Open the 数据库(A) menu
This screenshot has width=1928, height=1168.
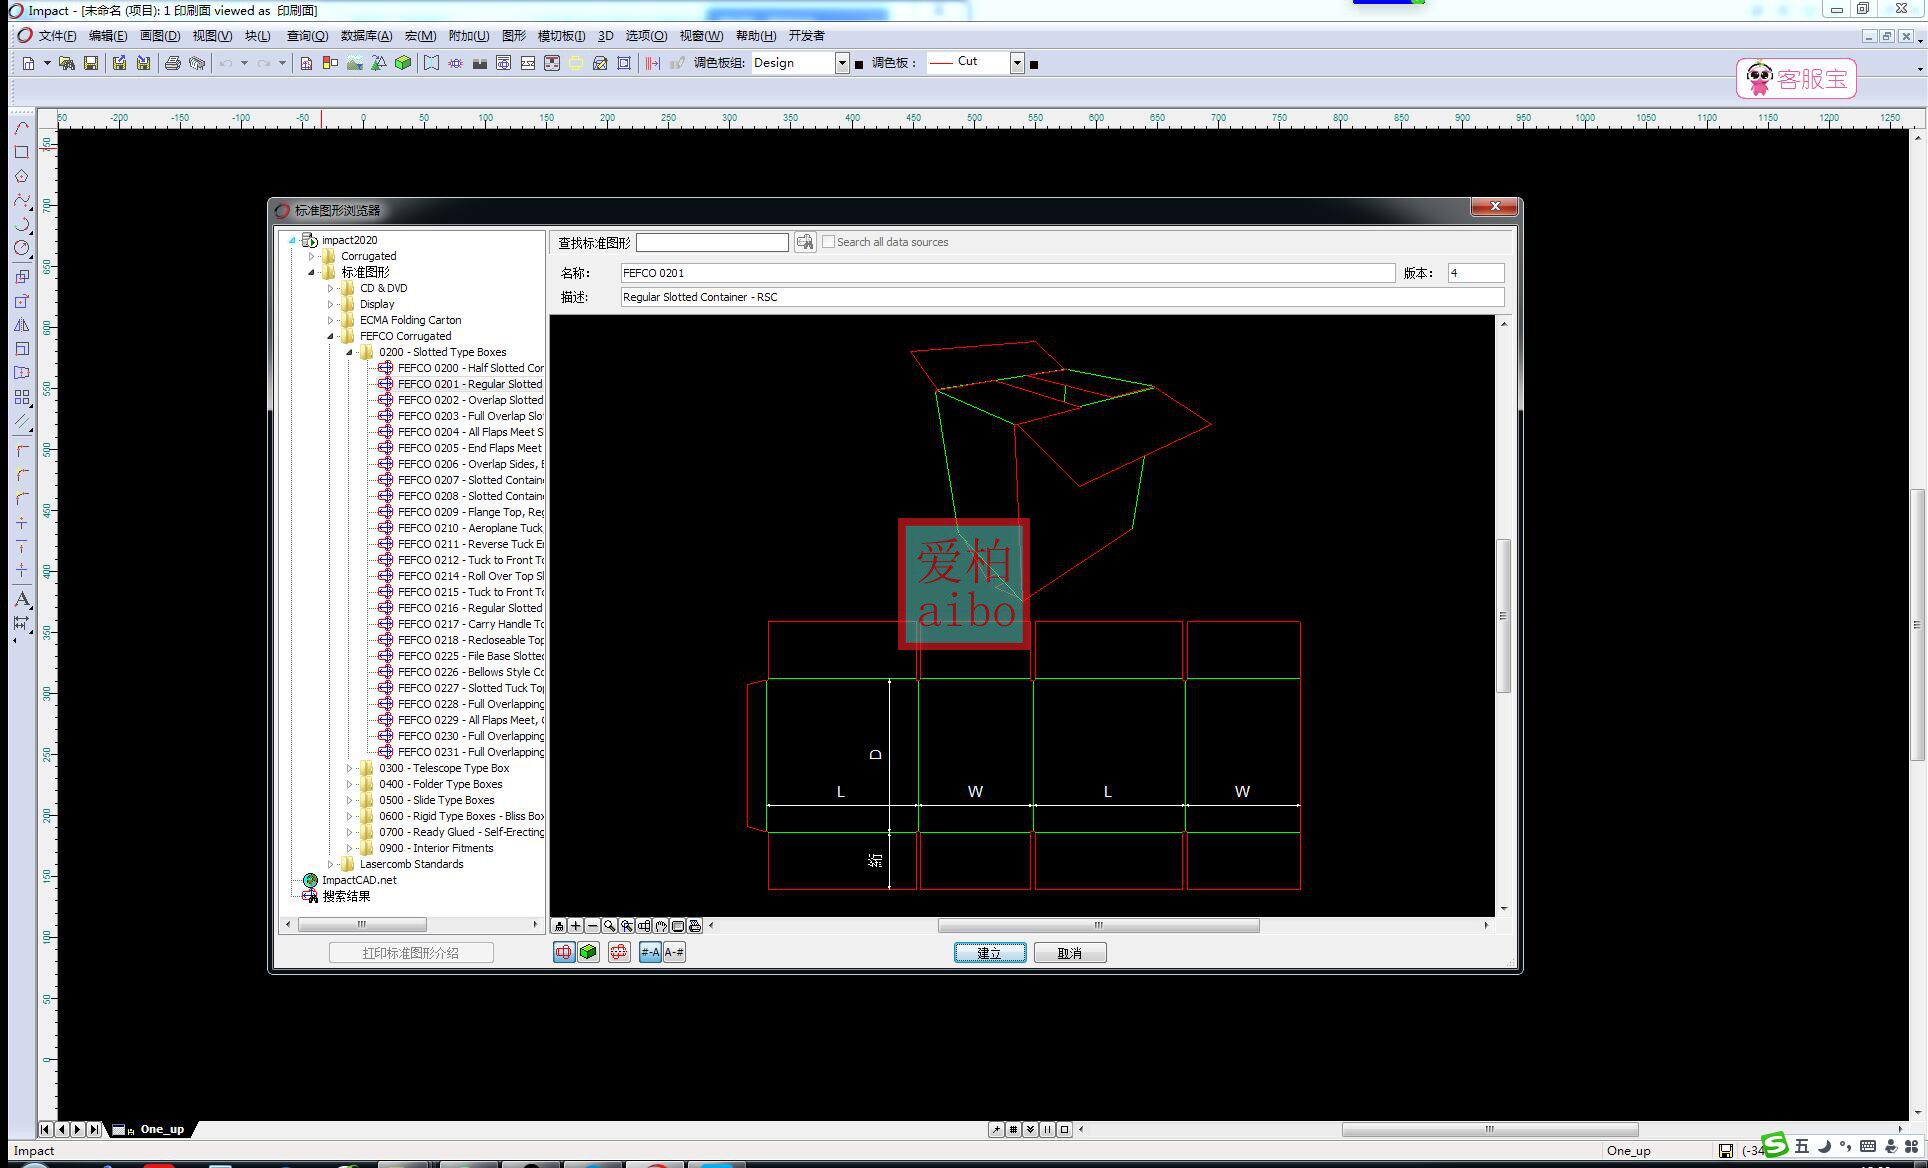[365, 36]
